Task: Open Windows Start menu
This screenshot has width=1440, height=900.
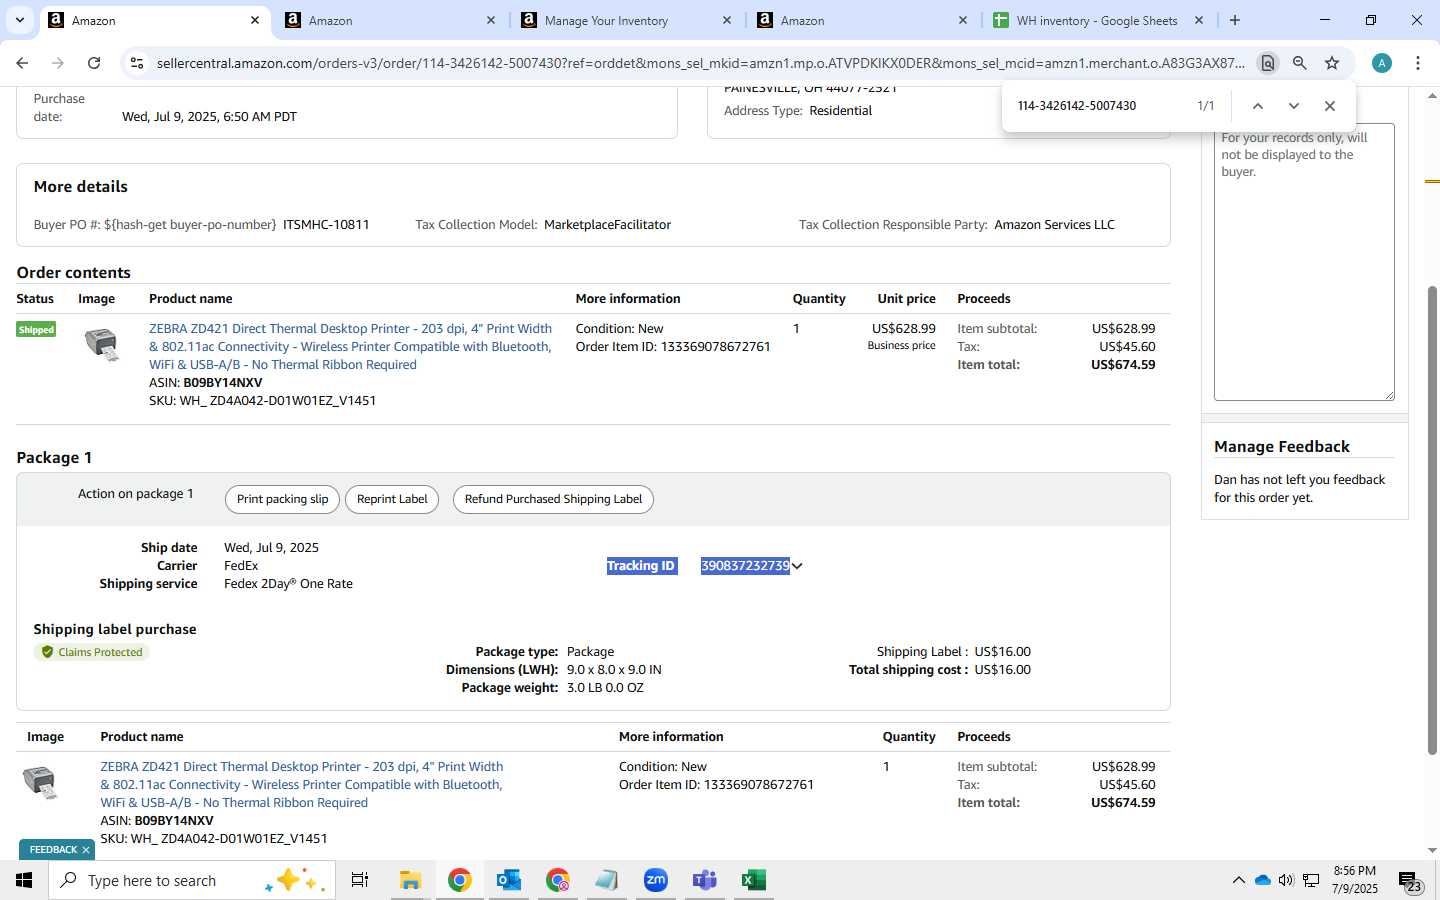Action: pos(24,880)
